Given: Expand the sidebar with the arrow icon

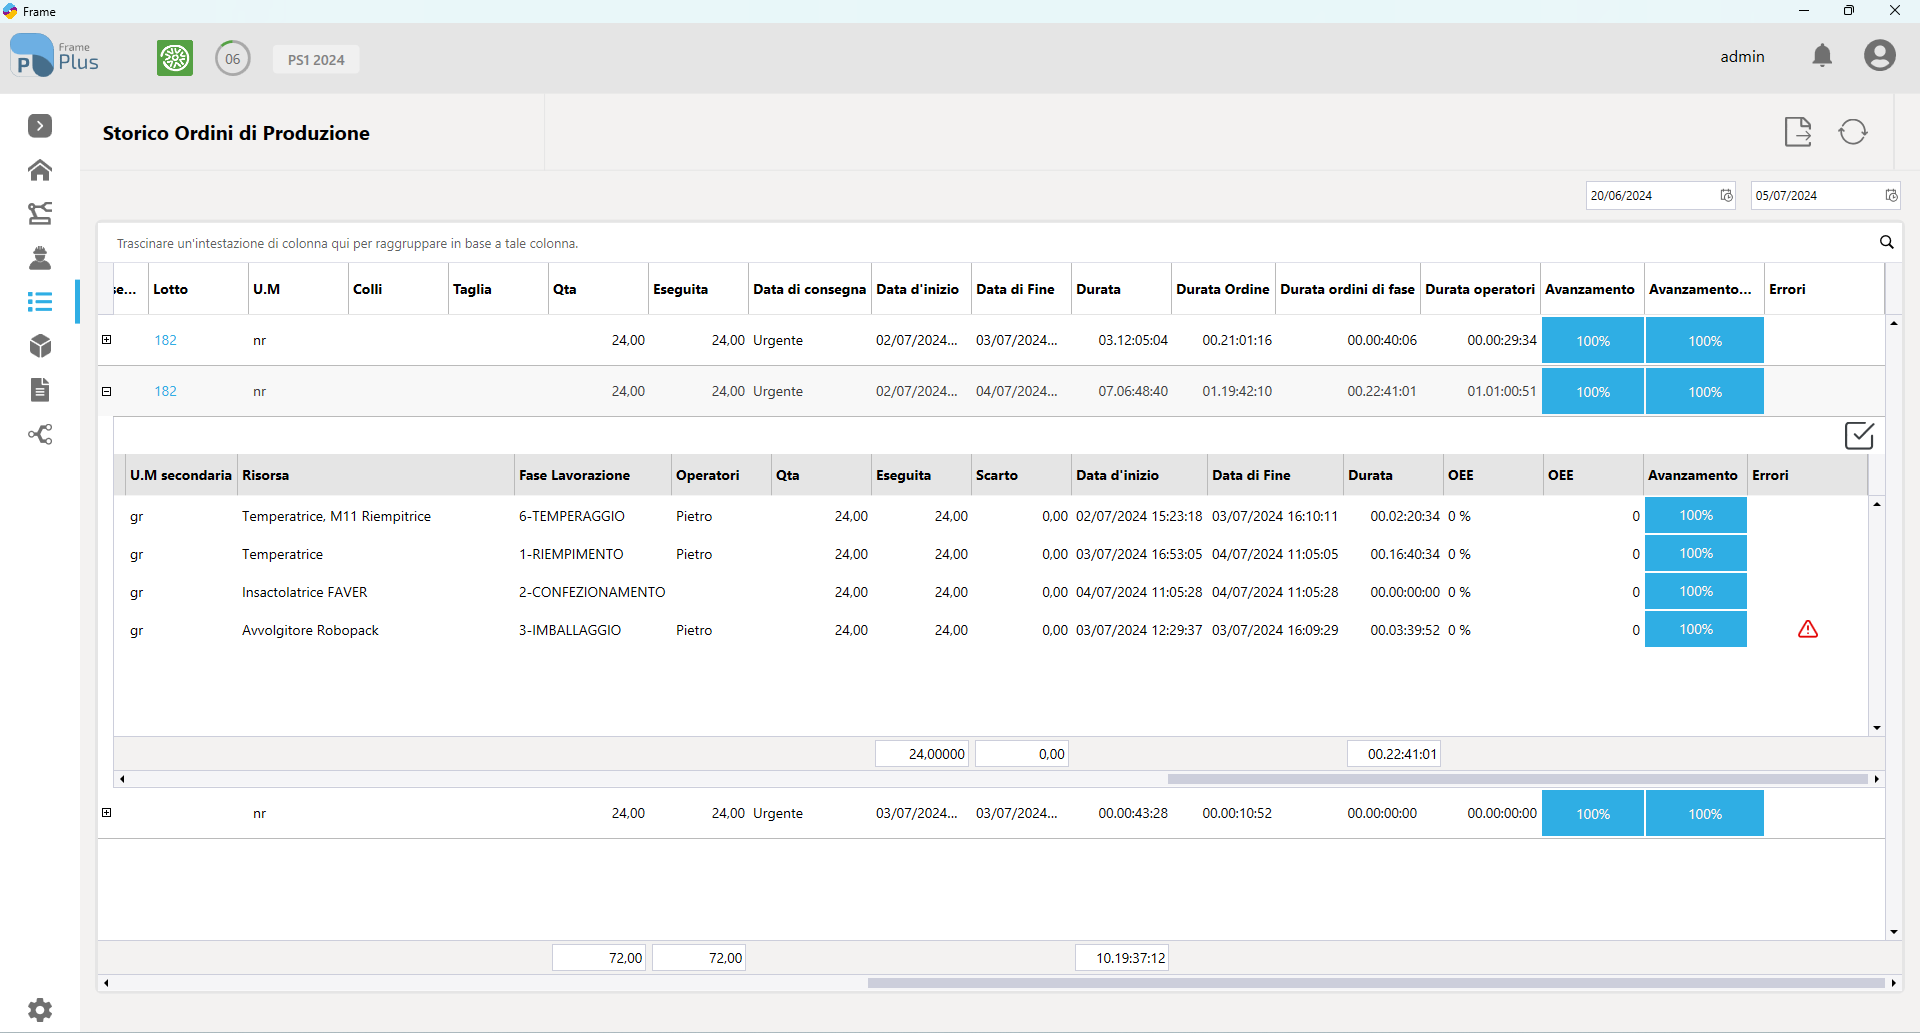Looking at the screenshot, I should [40, 126].
